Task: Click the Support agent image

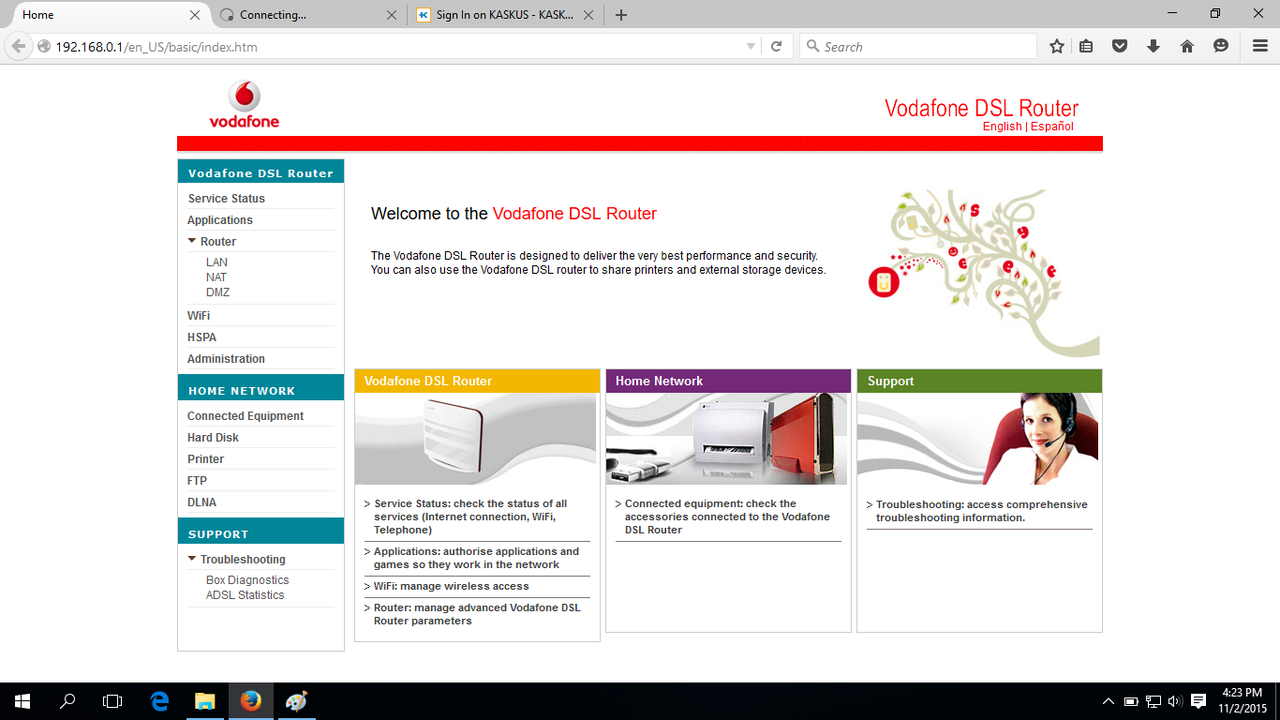Action: (x=978, y=438)
